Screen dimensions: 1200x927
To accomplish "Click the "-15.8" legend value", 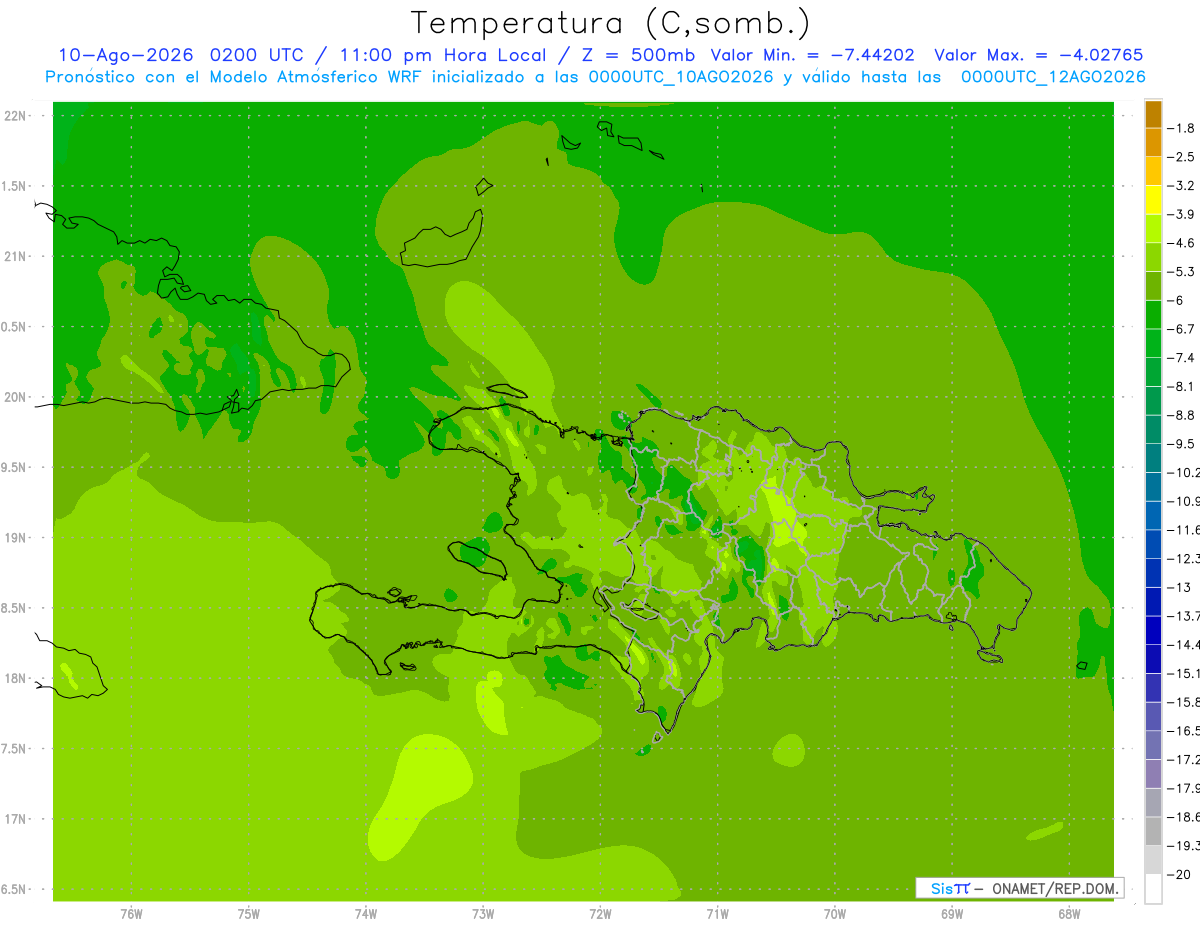I will [1183, 702].
